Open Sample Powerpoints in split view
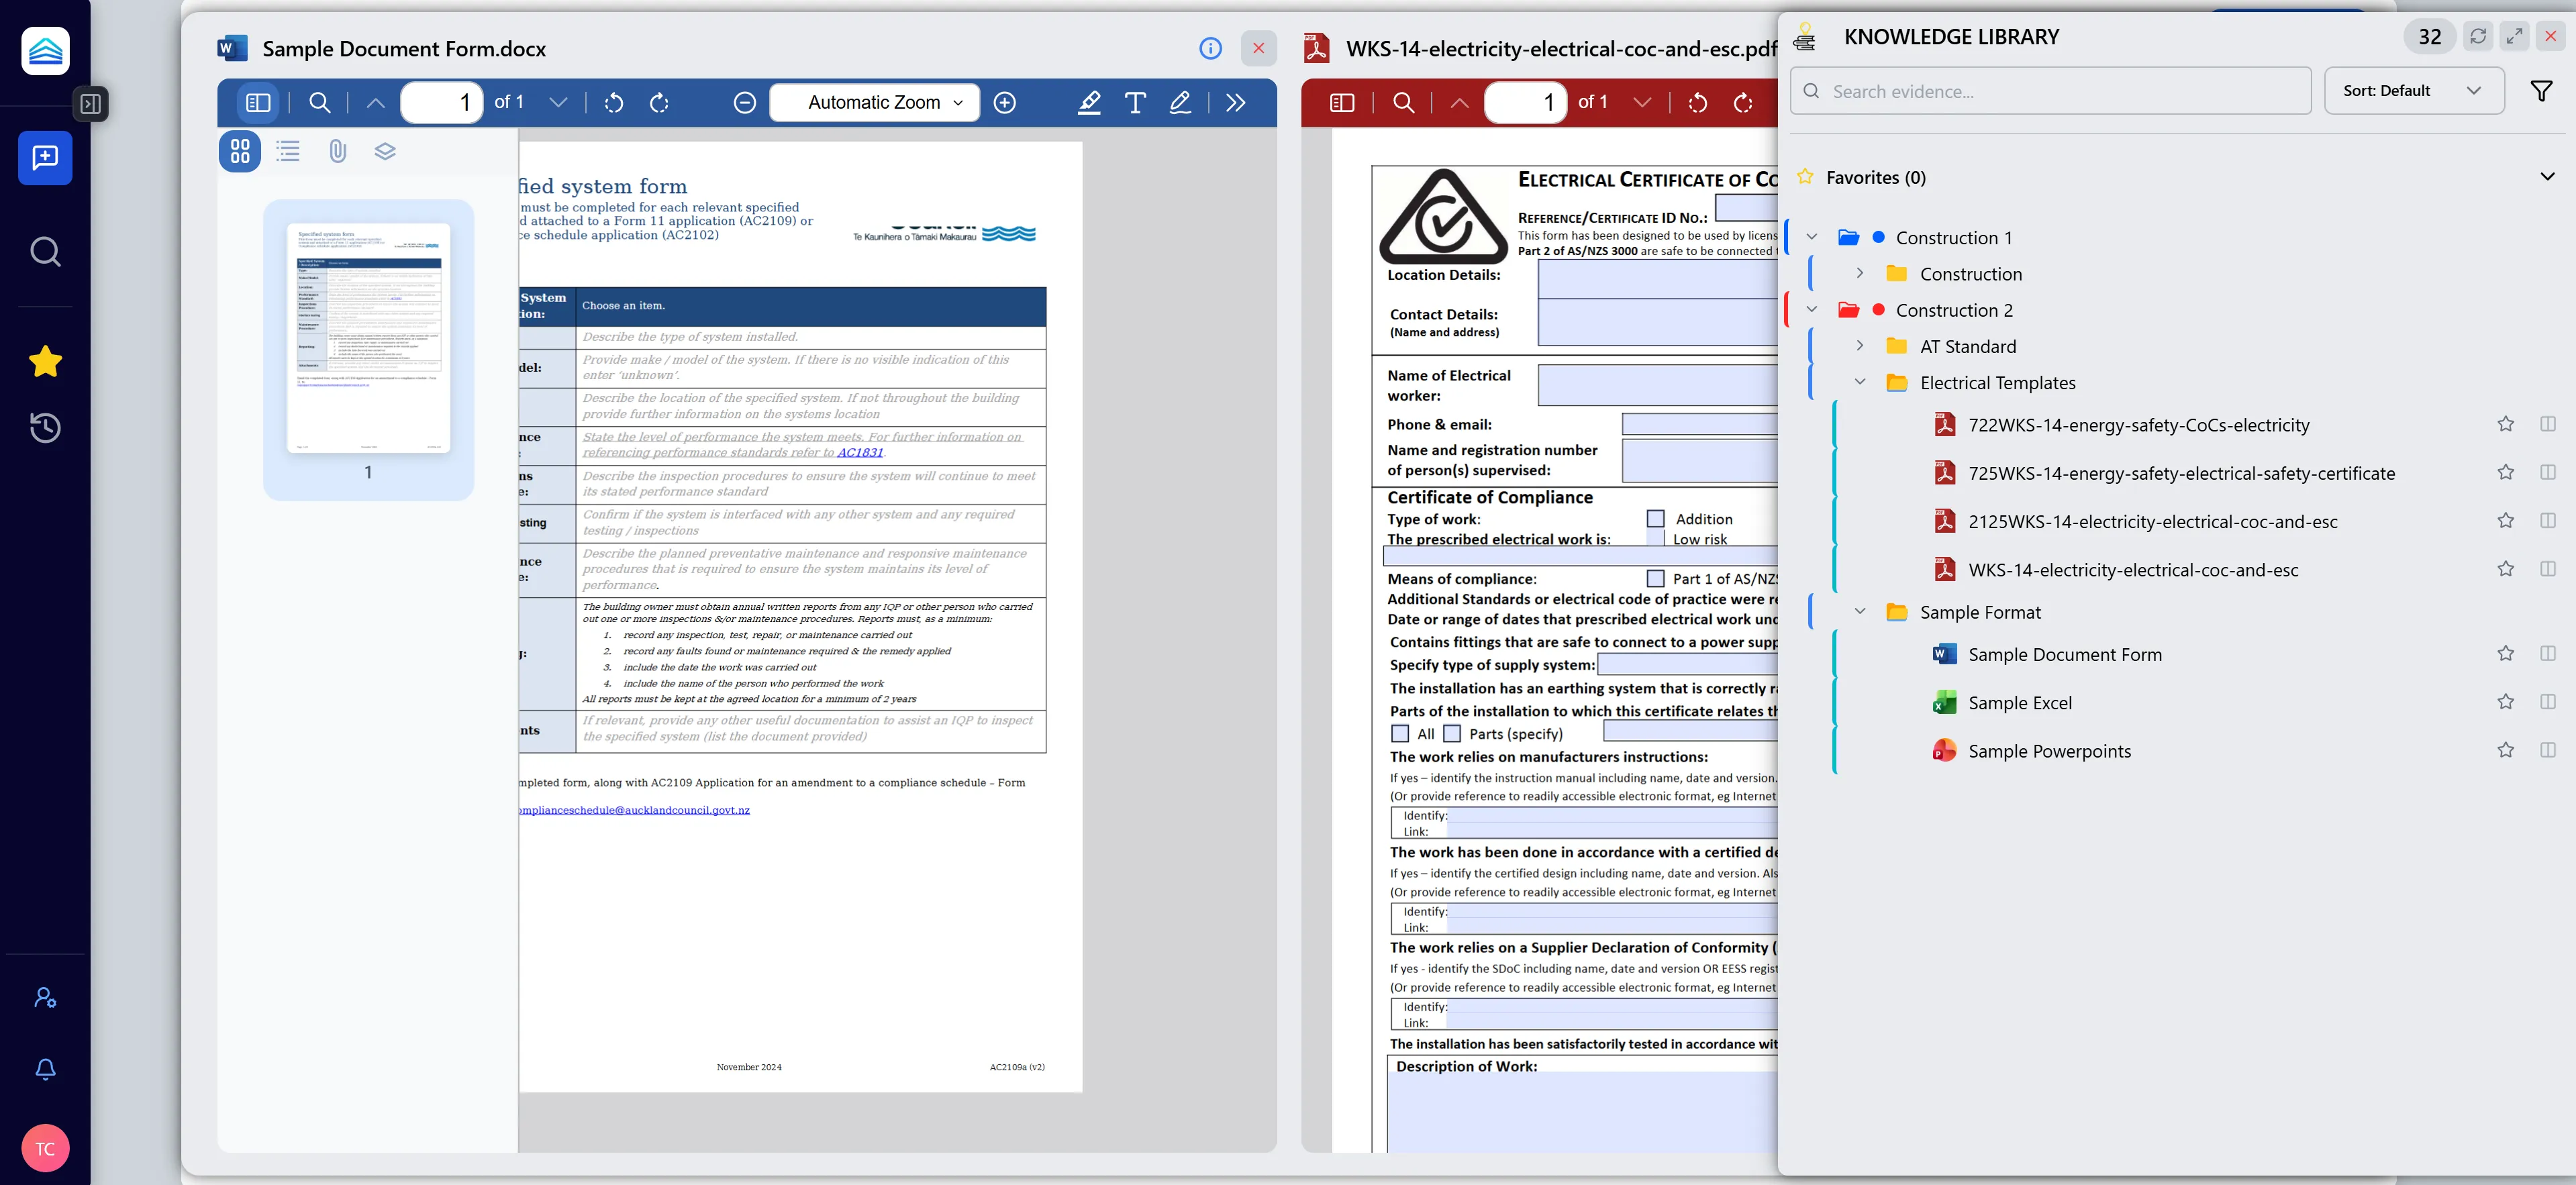The image size is (2576, 1185). click(x=2547, y=750)
